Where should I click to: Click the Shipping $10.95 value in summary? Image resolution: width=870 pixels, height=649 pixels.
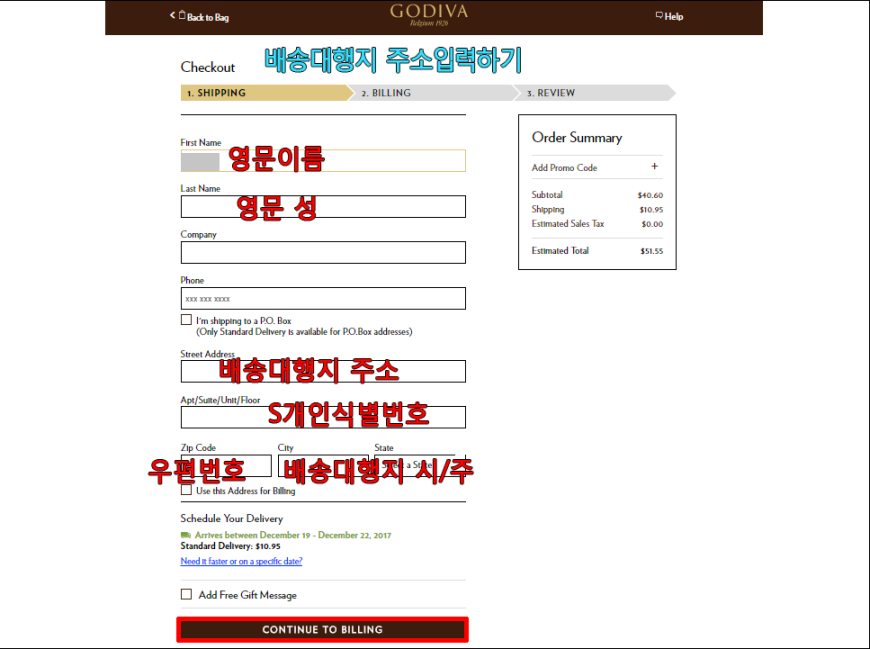[651, 210]
